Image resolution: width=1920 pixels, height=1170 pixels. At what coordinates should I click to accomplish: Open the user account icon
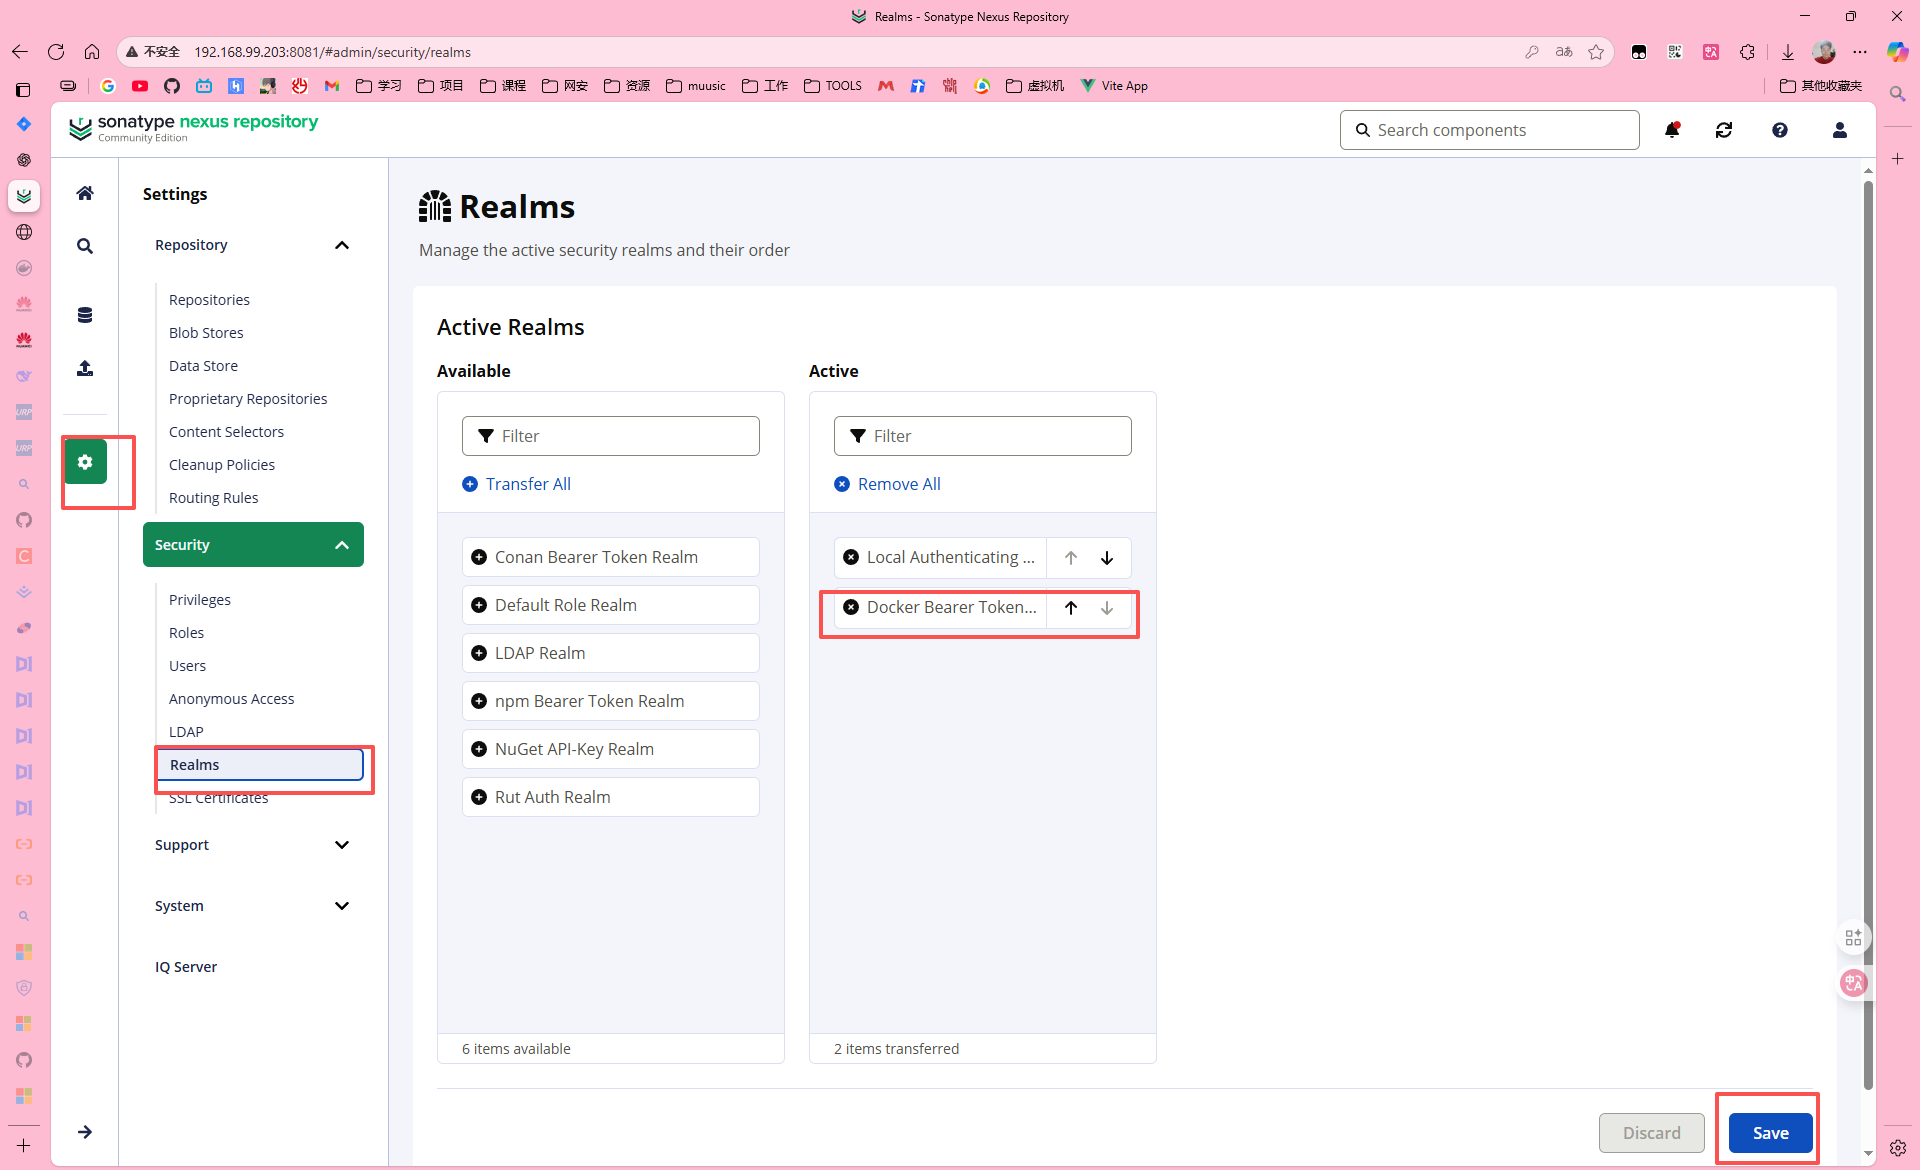click(x=1839, y=130)
